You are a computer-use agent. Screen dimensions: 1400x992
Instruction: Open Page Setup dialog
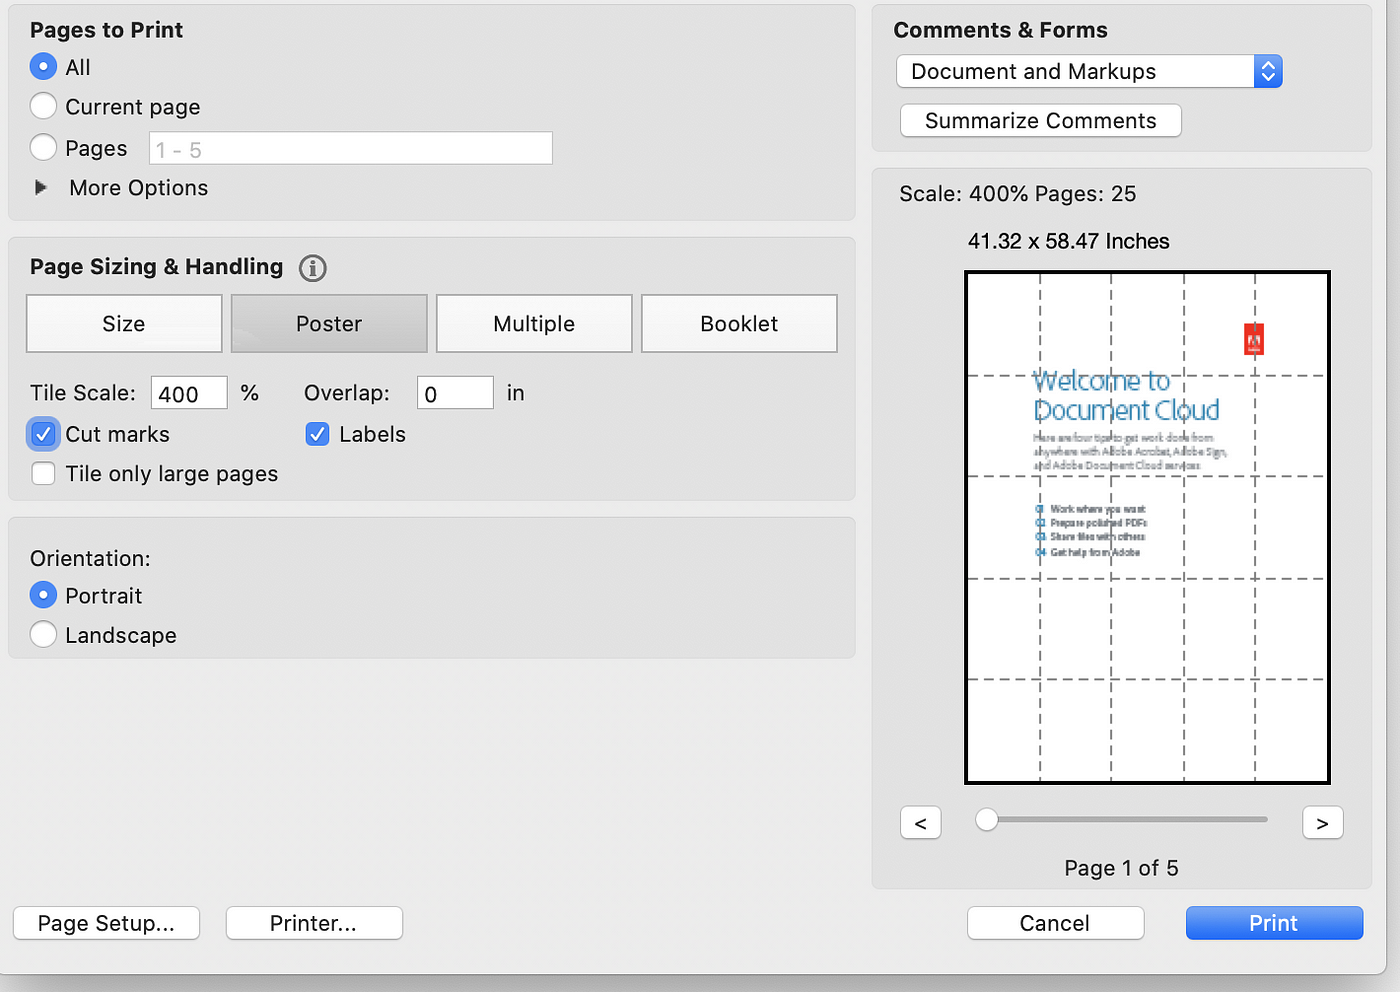(x=106, y=923)
